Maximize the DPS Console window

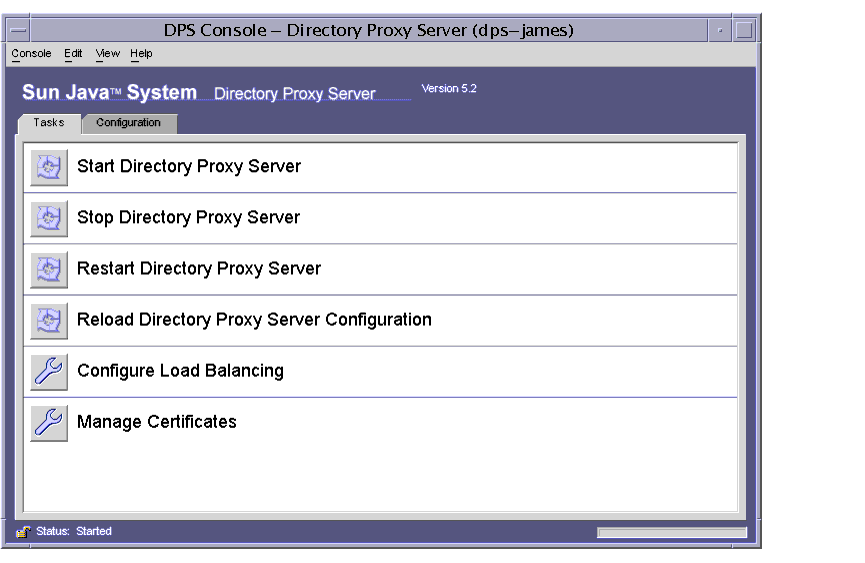[744, 30]
